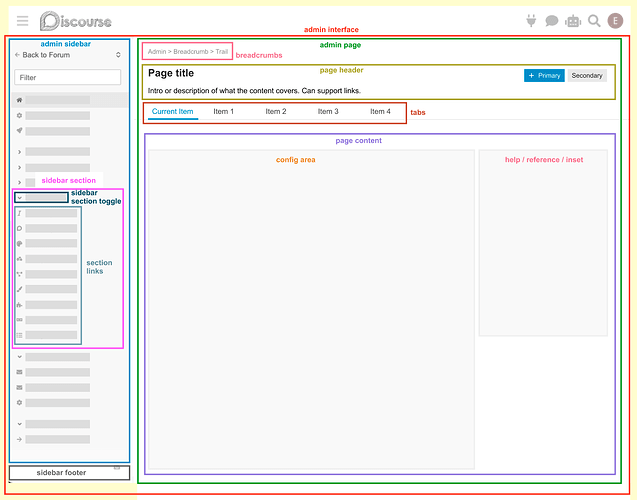The width and height of the screenshot is (637, 500).
Task: Click the plus icon on the Primary button
Action: click(531, 76)
